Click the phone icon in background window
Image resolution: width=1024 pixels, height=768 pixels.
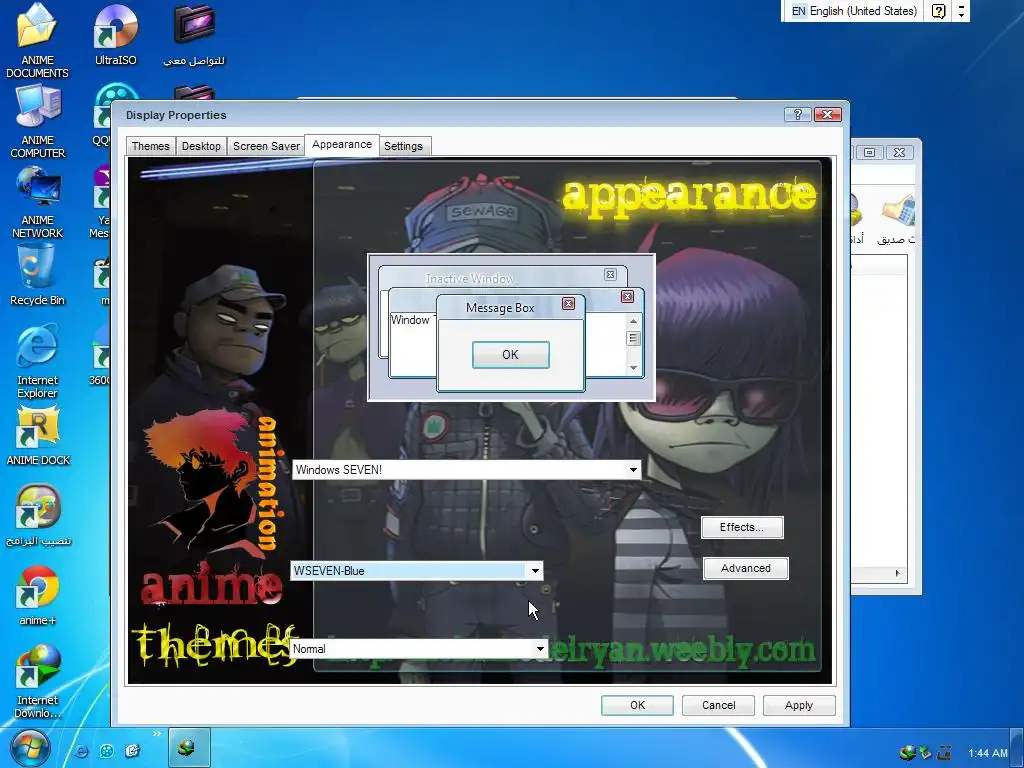(x=898, y=210)
